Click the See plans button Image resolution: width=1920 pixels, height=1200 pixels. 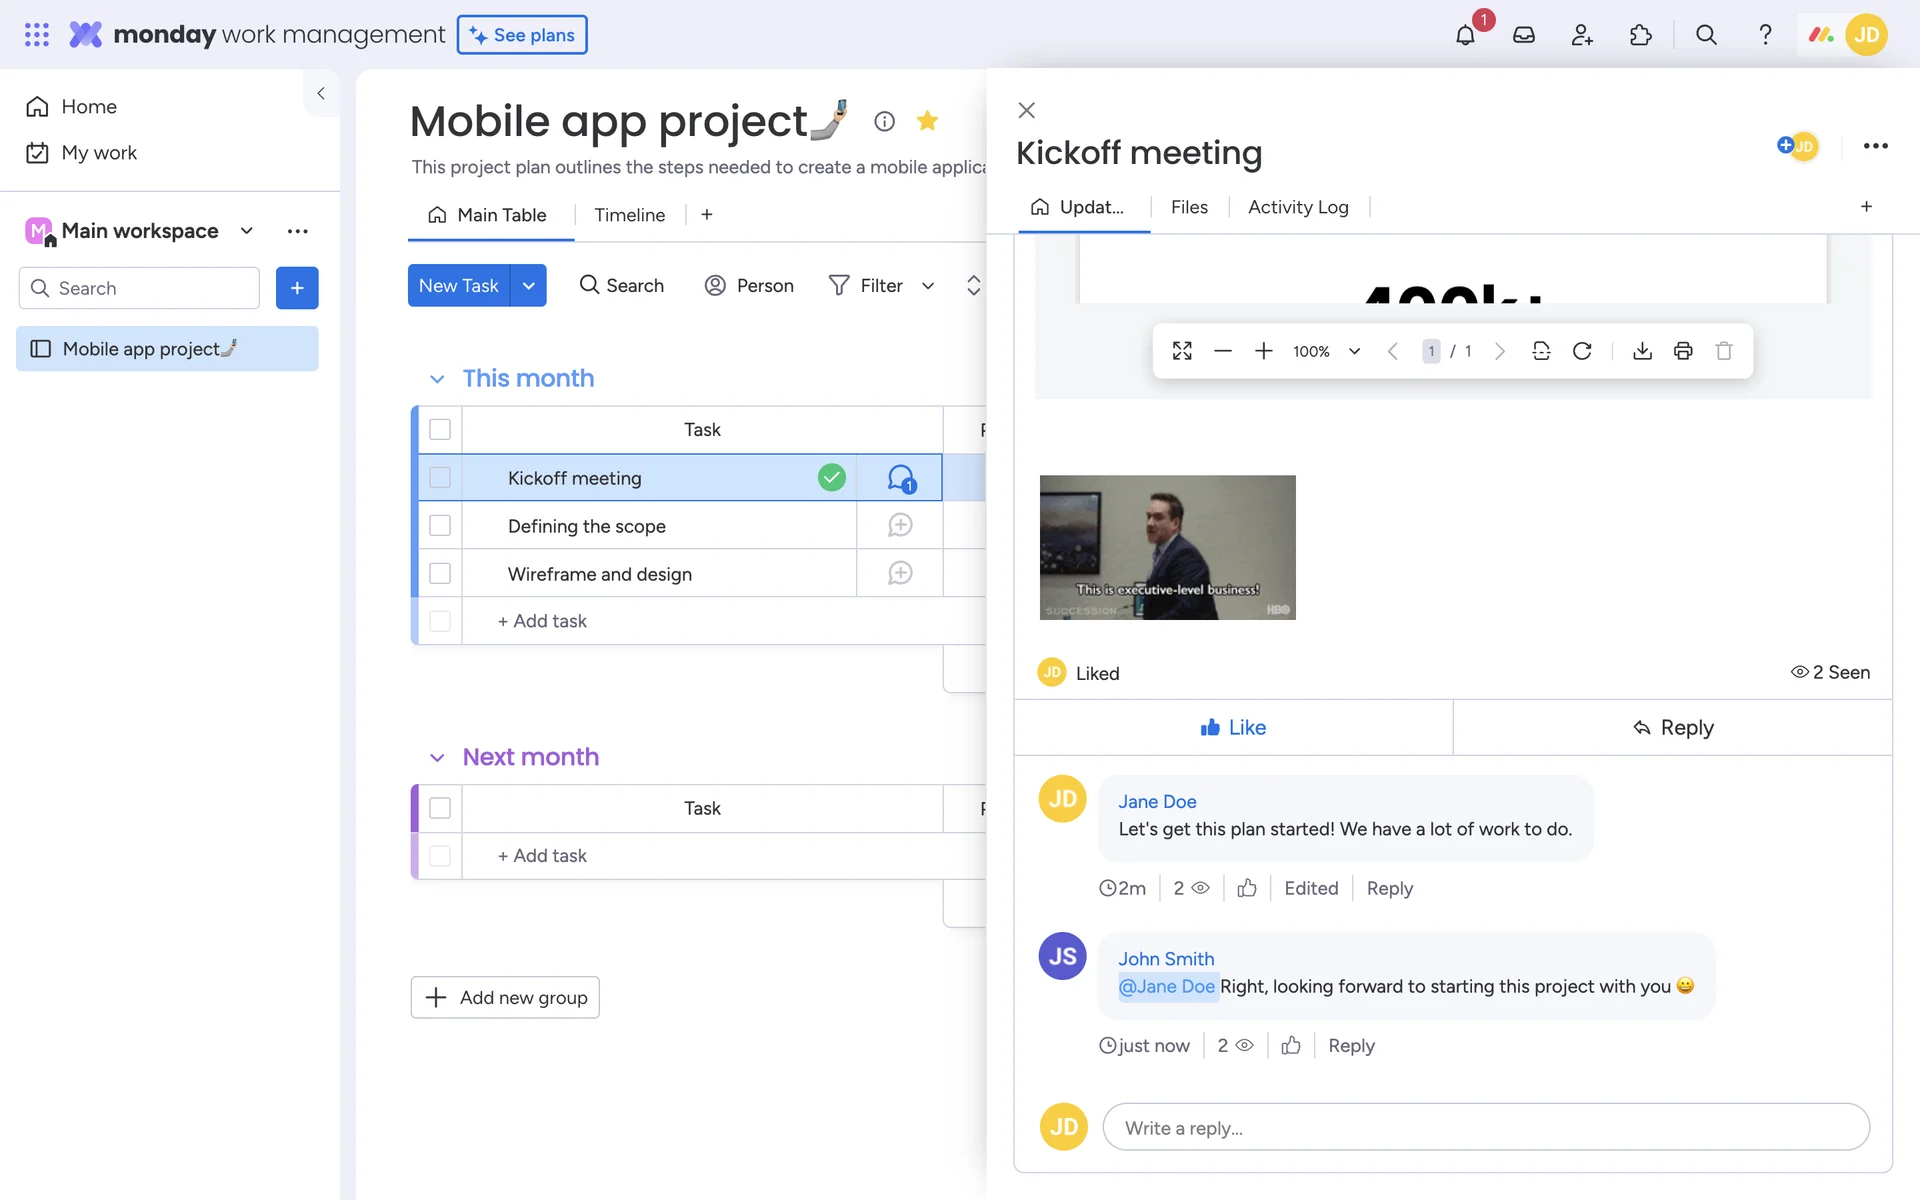click(x=522, y=35)
